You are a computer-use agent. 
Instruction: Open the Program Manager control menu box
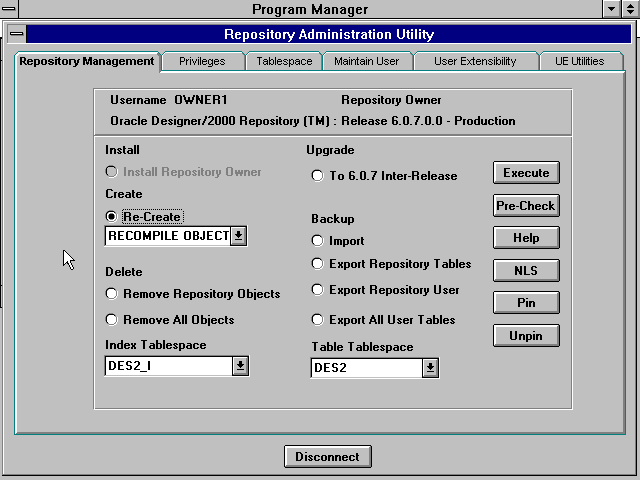(x=9, y=9)
